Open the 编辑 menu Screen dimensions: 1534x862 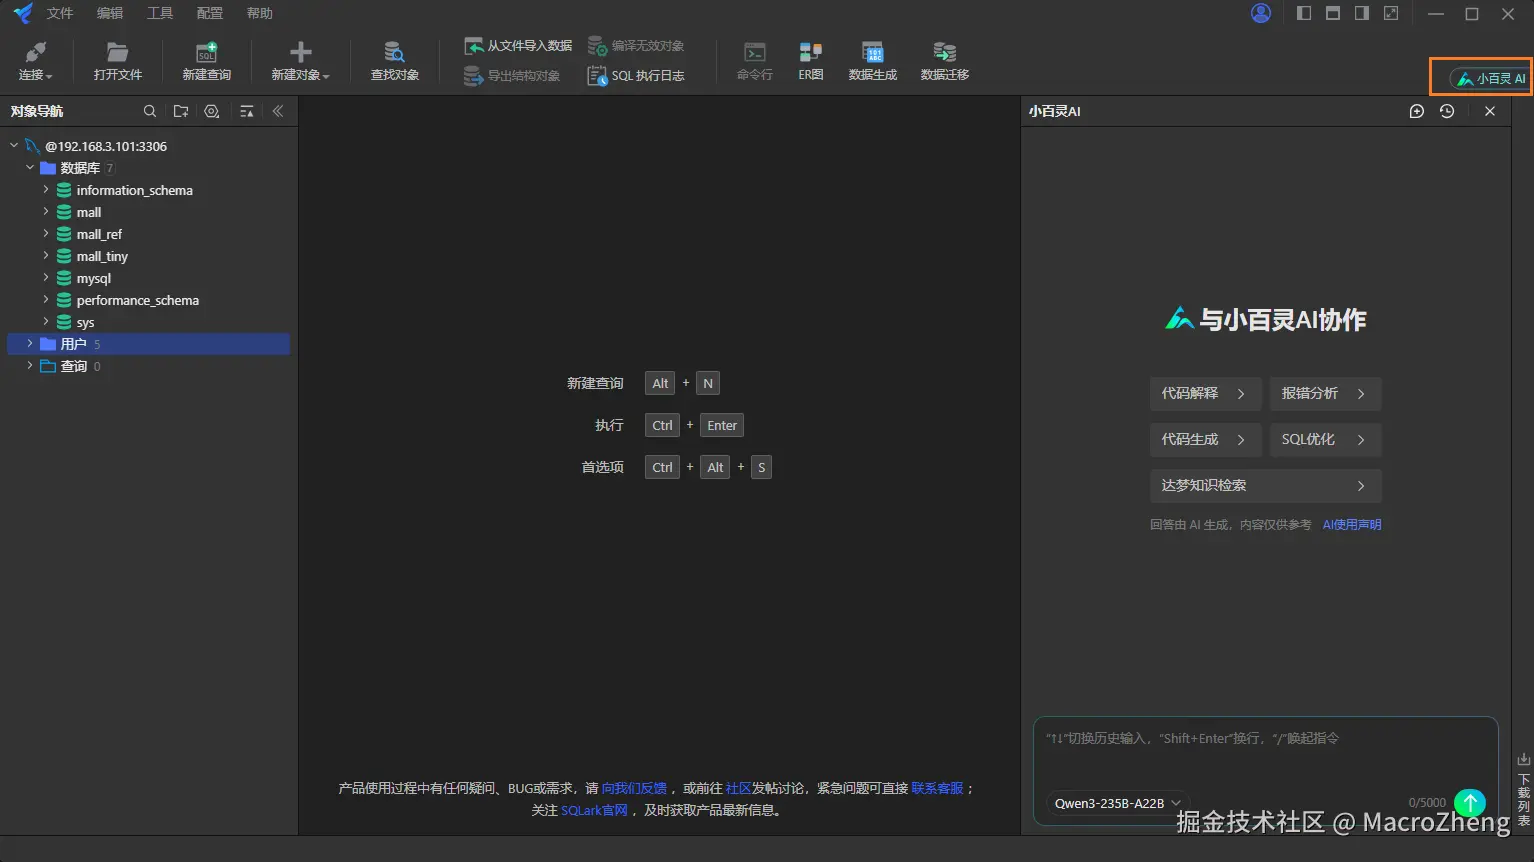(110, 13)
